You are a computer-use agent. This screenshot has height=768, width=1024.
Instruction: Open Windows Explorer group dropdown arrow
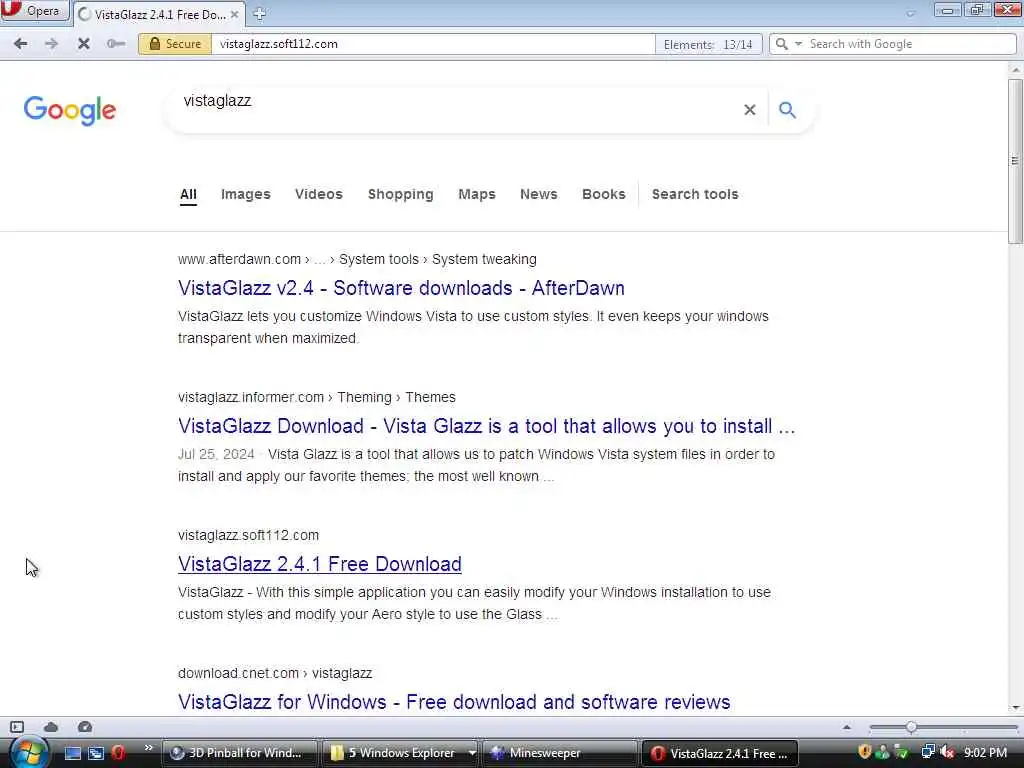pyautogui.click(x=472, y=753)
